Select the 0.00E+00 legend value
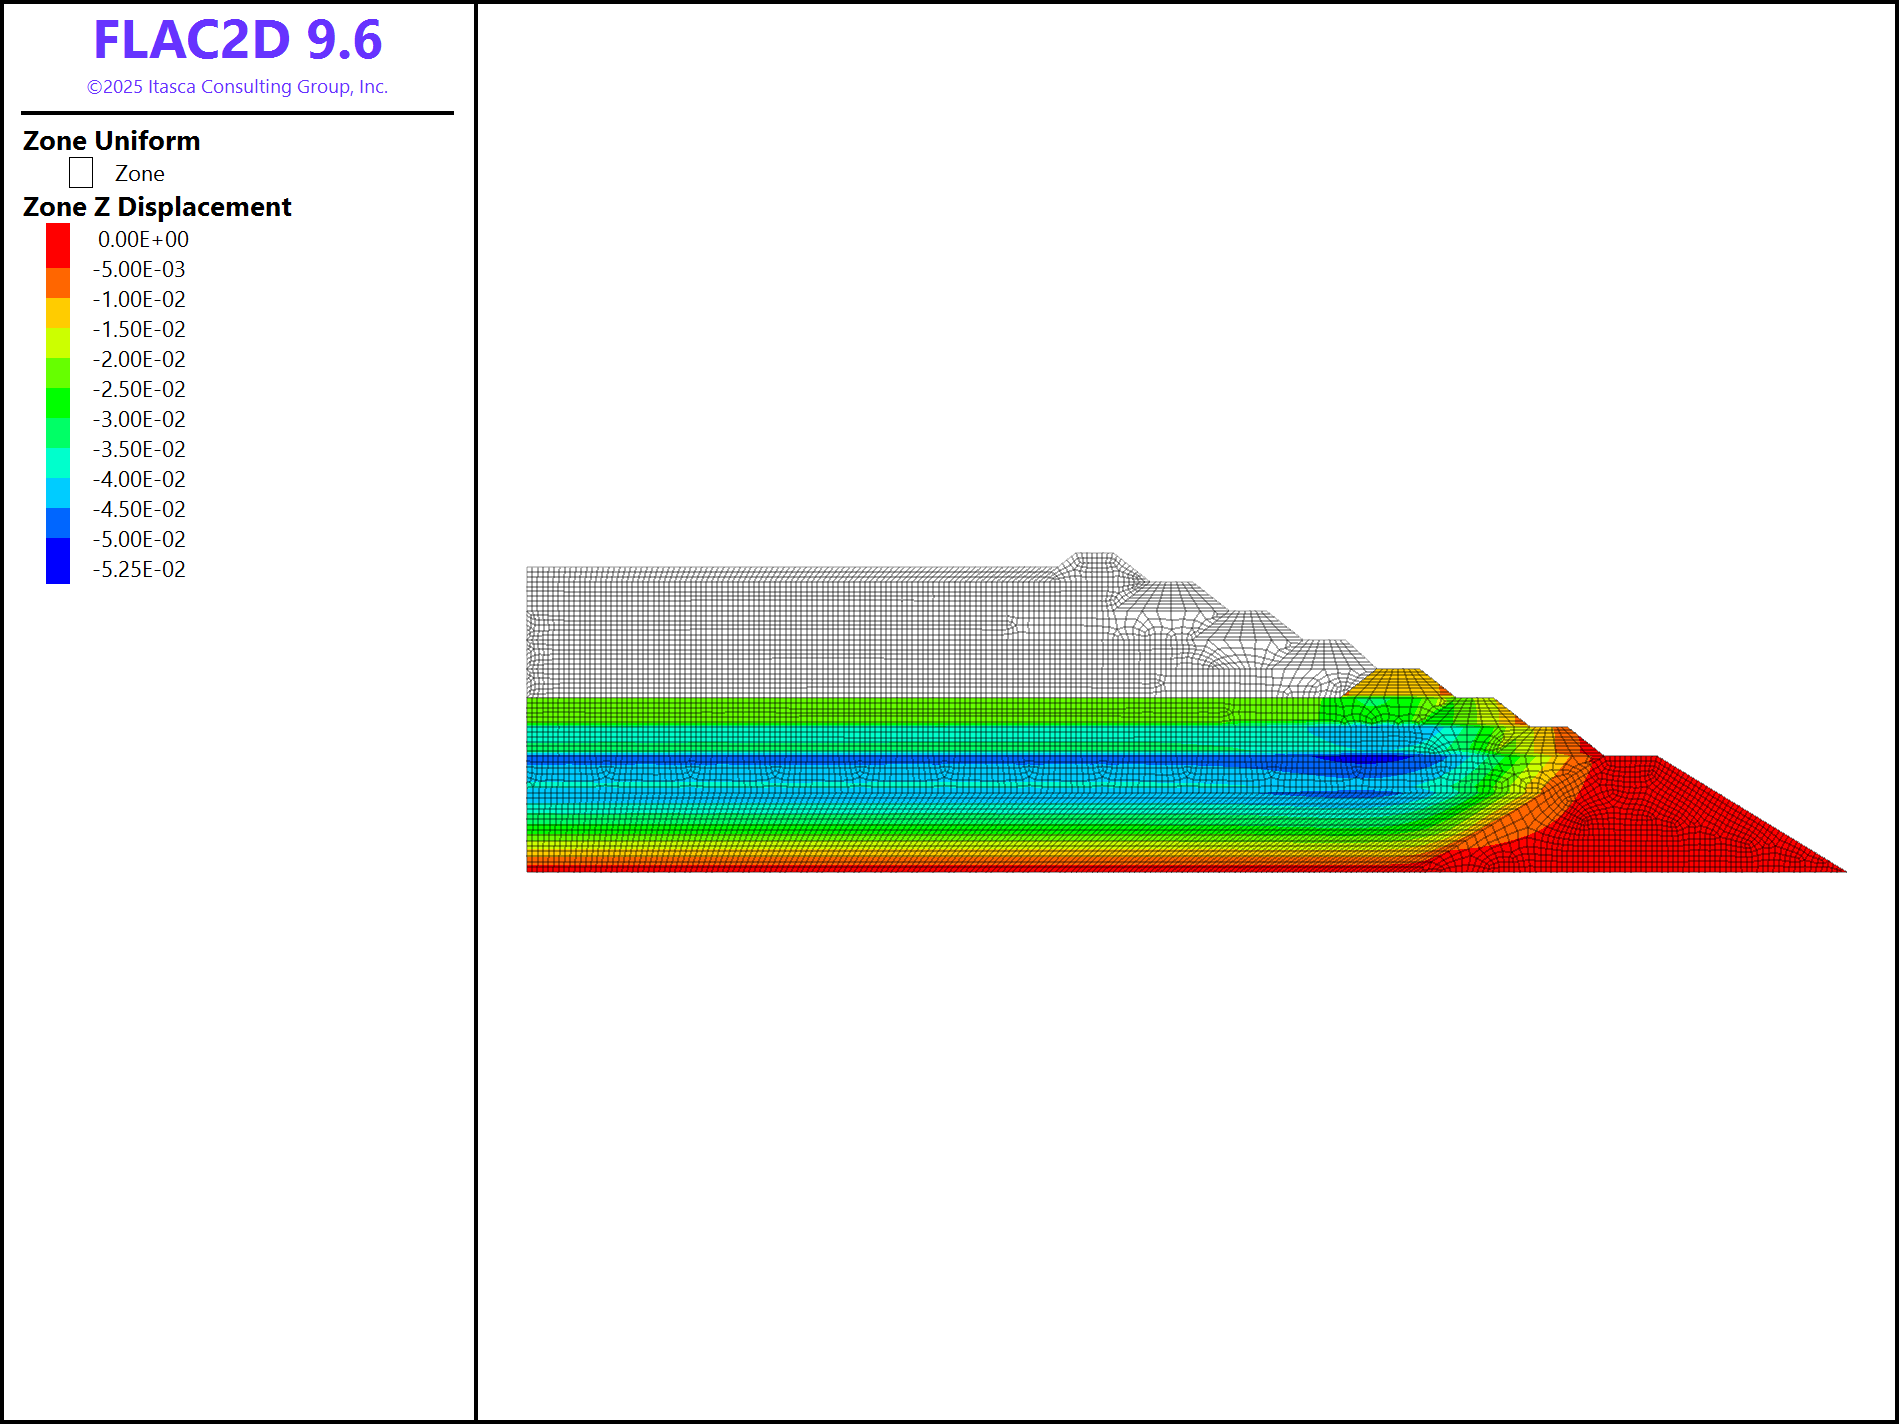Viewport: 1900px width, 1425px height. [x=143, y=240]
